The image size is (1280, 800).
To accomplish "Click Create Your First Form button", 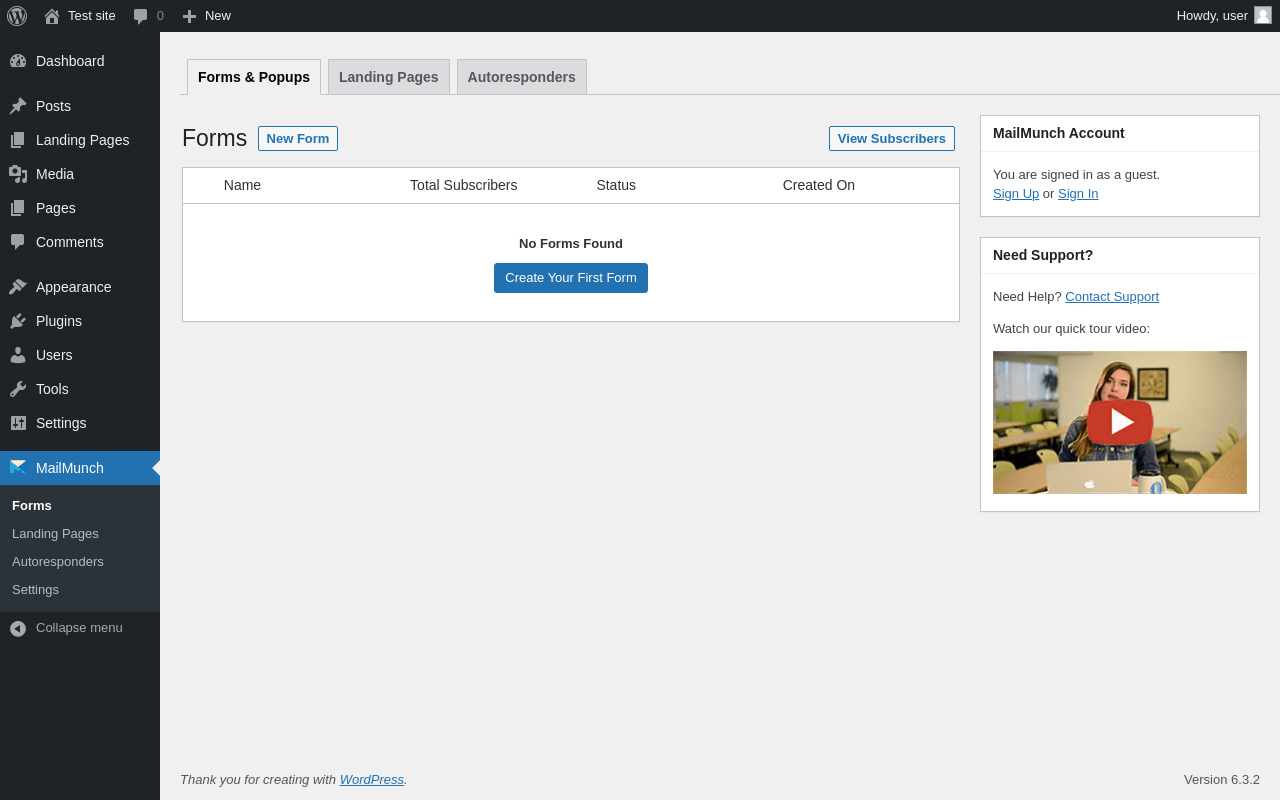I will click(571, 278).
